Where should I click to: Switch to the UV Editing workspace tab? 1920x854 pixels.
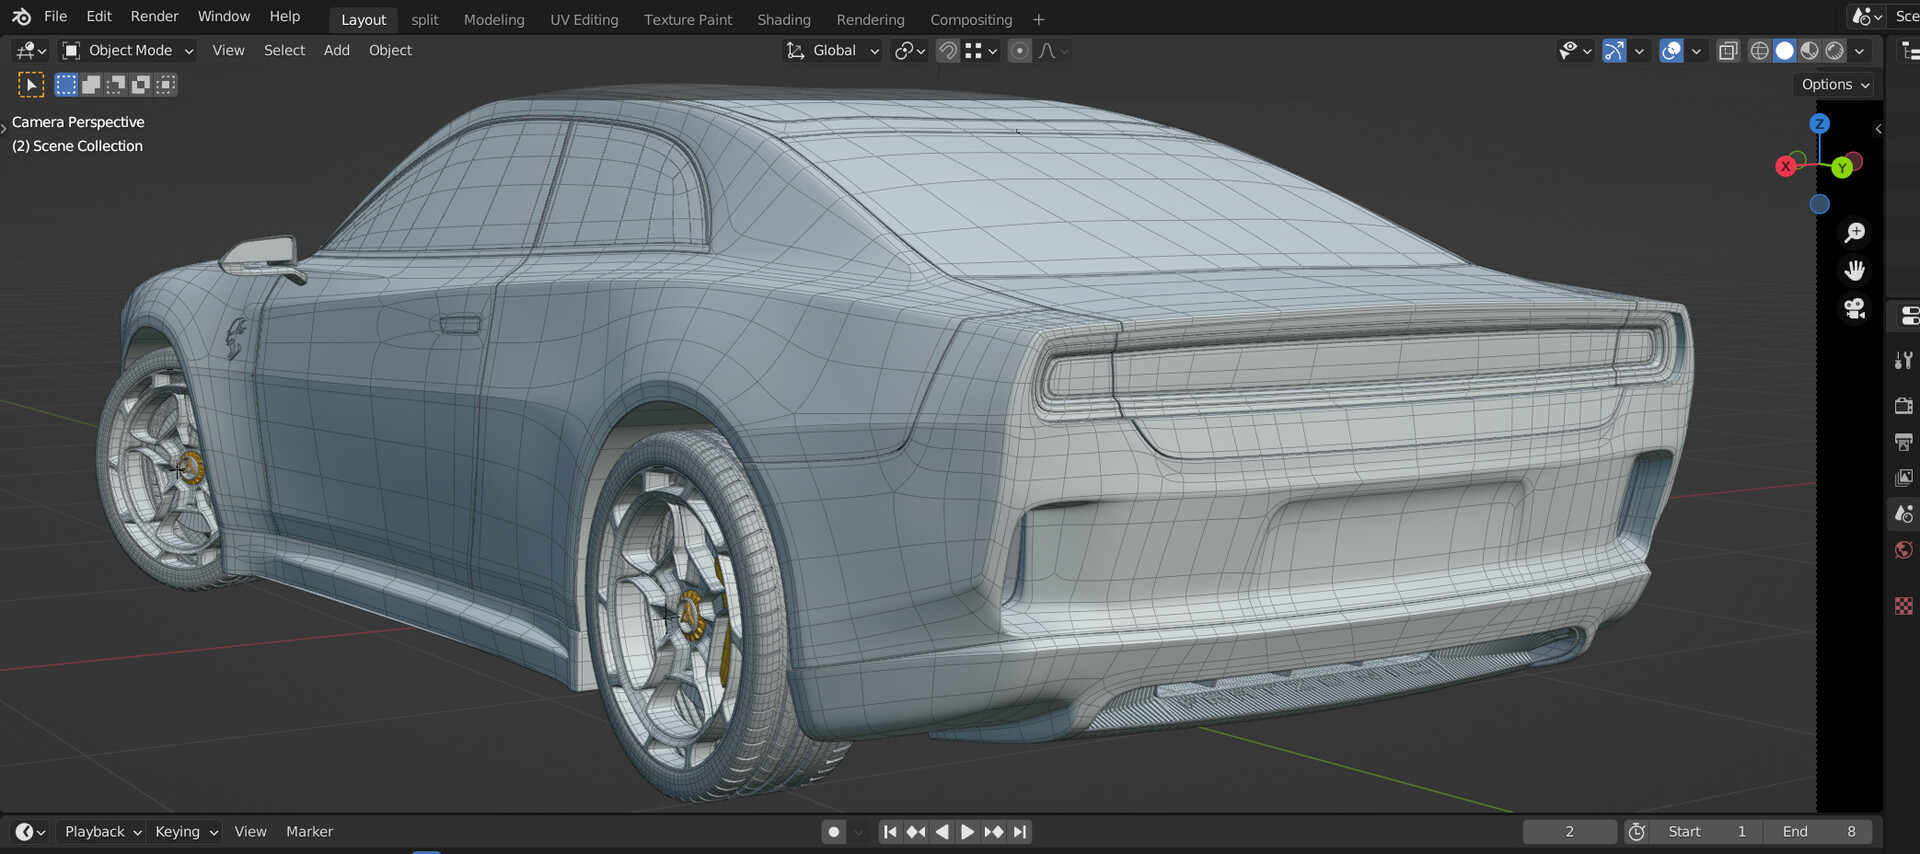coord(584,20)
